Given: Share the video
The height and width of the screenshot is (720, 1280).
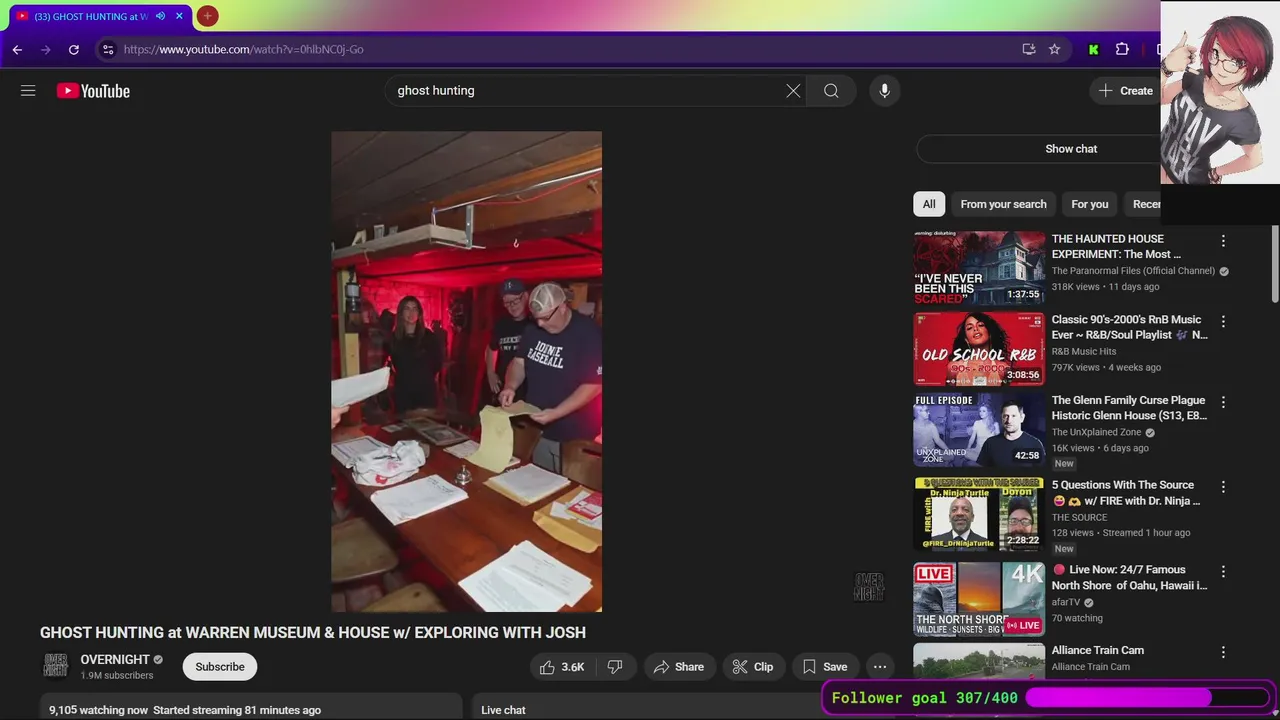Looking at the screenshot, I should [679, 667].
